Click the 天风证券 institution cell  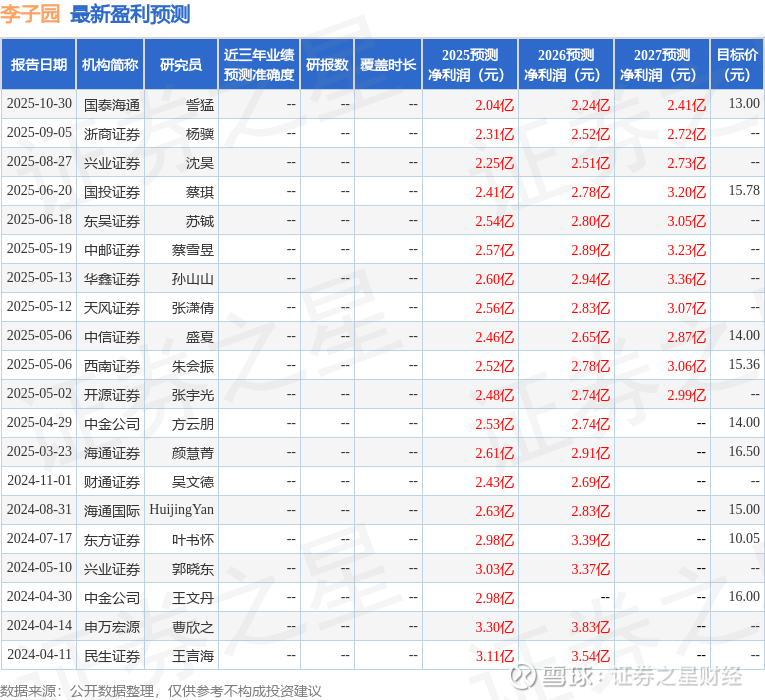(x=112, y=308)
